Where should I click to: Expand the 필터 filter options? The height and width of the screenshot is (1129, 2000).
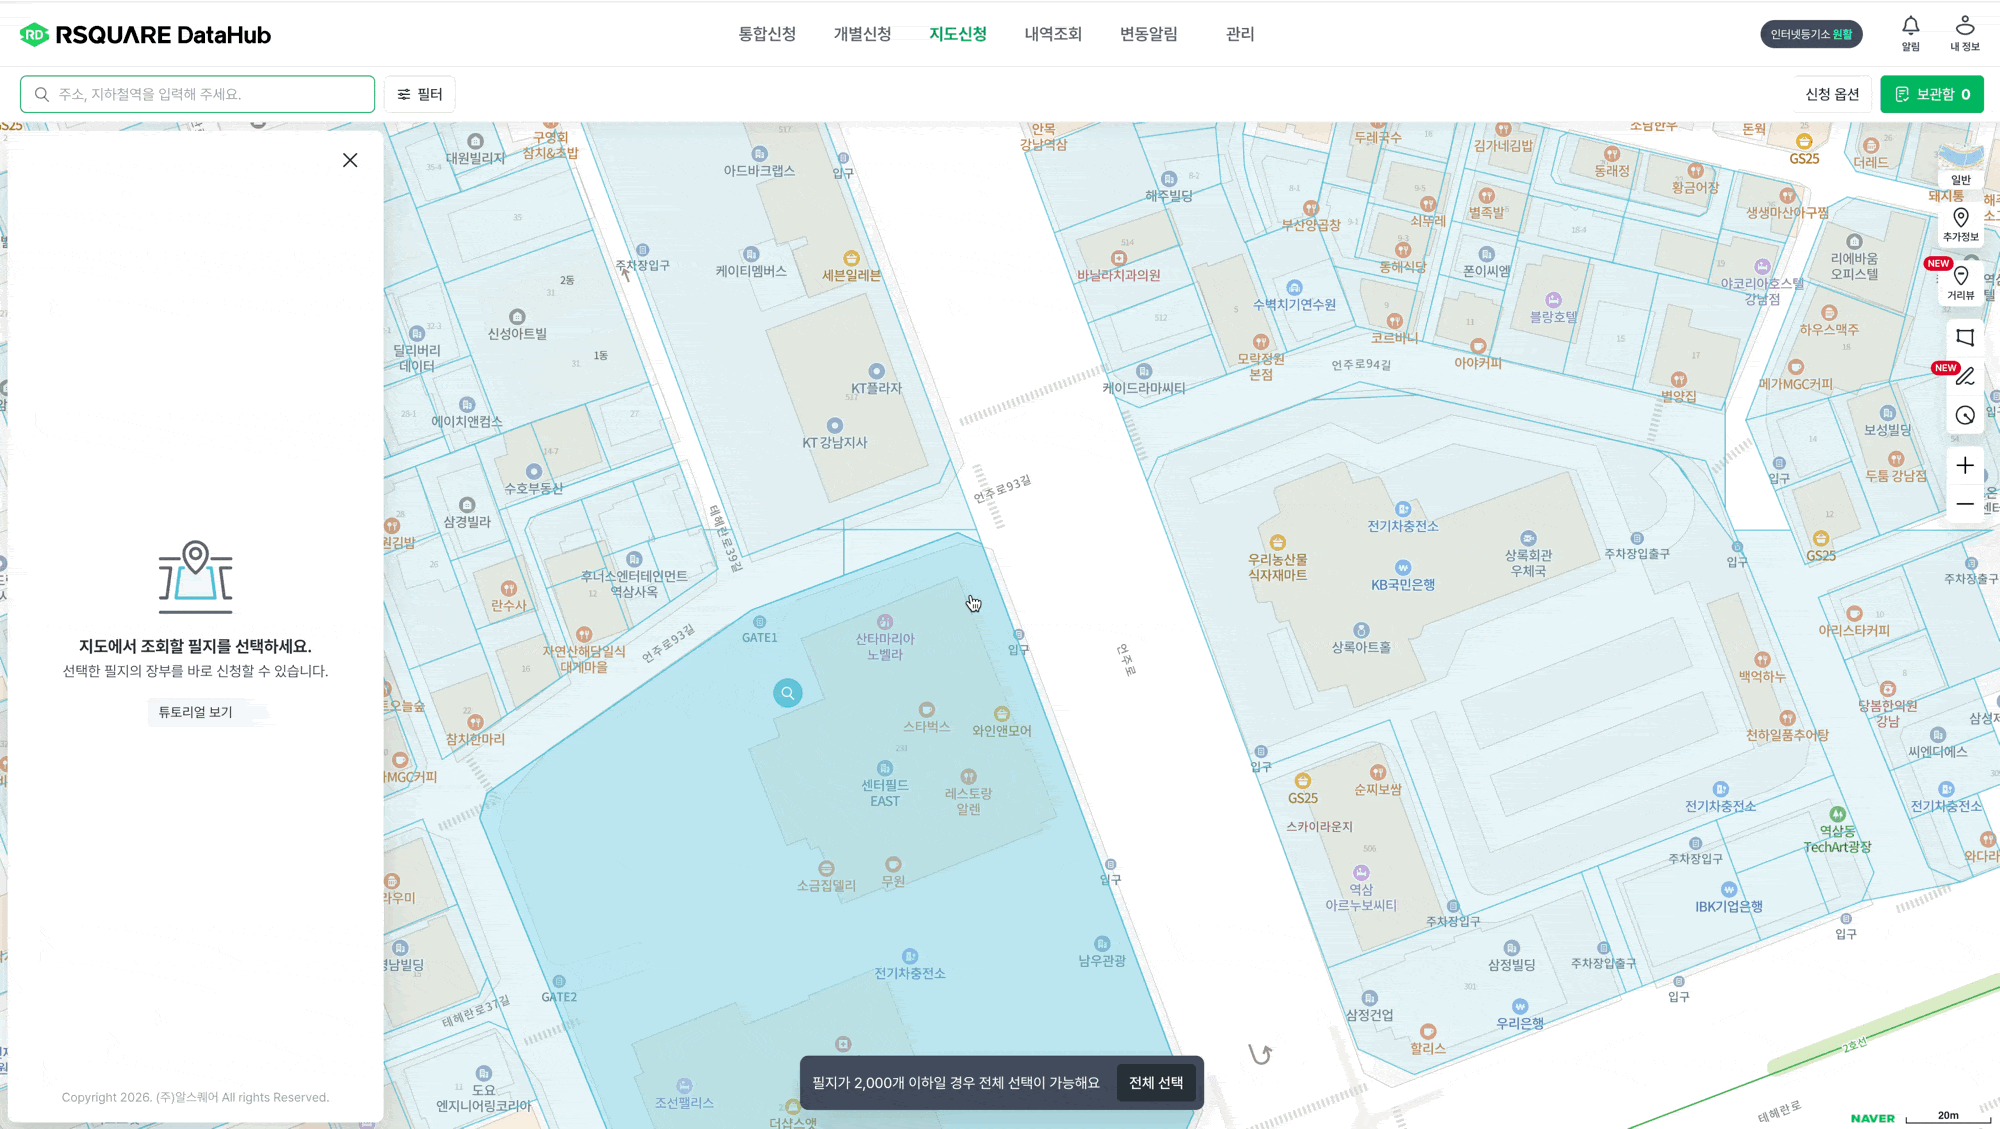pos(420,94)
